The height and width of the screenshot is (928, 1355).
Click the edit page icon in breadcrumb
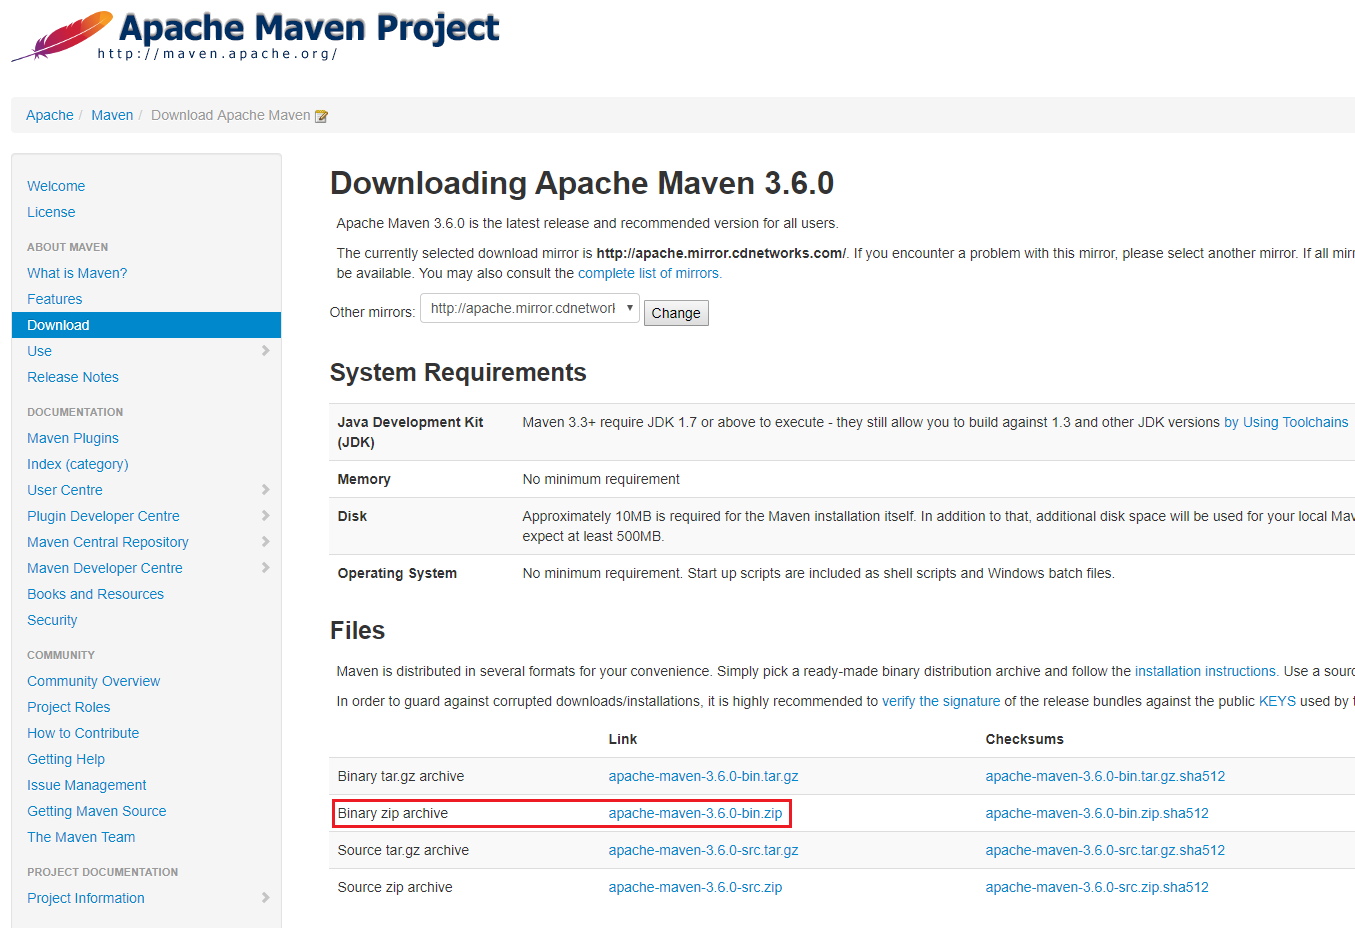[x=321, y=116]
